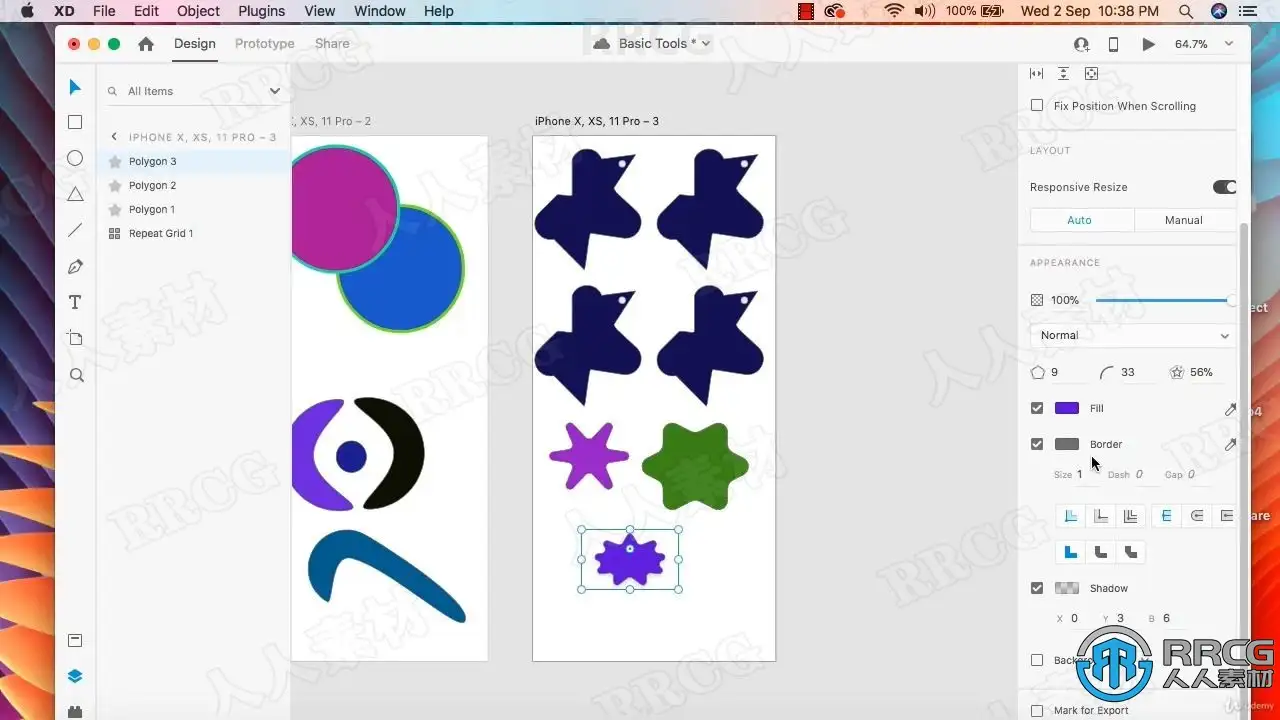Click the horizontal scroll direction icon
The width and height of the screenshot is (1280, 720).
1037,74
